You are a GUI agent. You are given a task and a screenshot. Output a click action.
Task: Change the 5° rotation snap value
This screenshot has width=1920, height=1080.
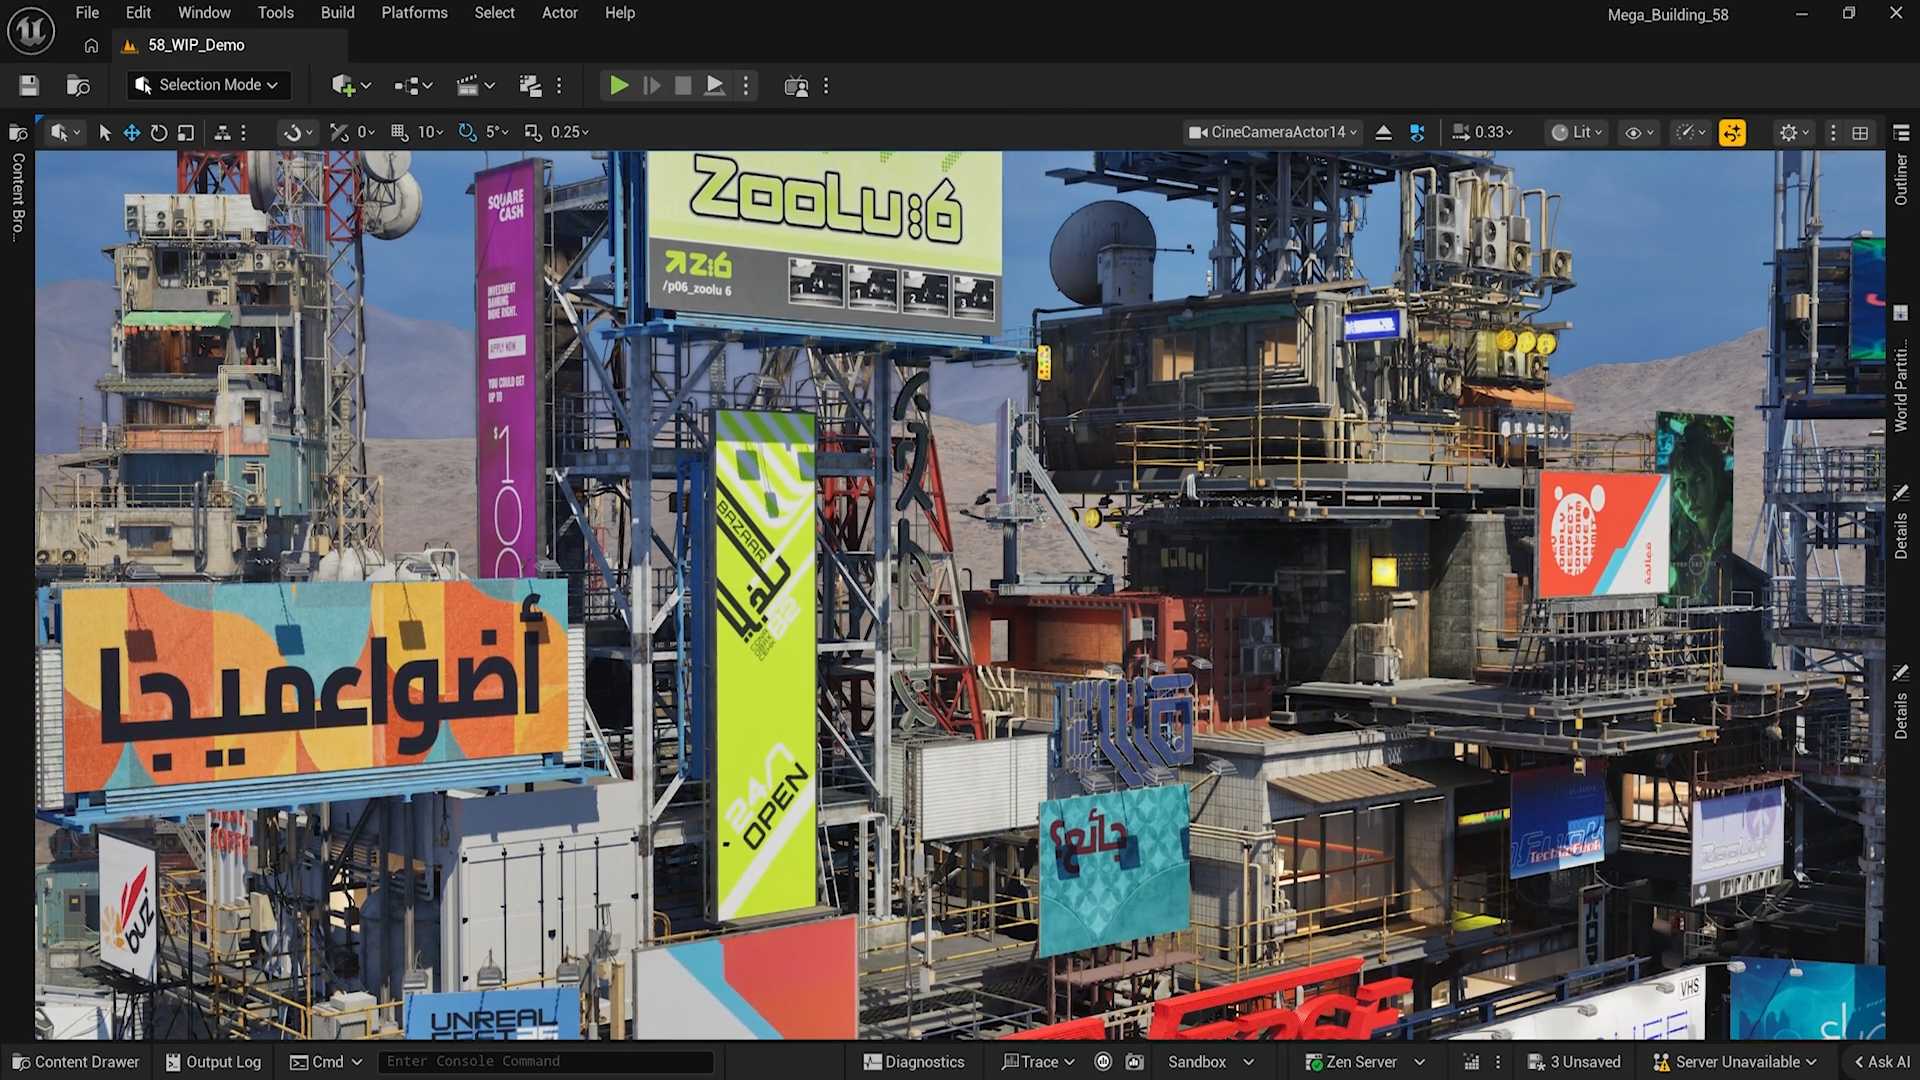tap(497, 132)
